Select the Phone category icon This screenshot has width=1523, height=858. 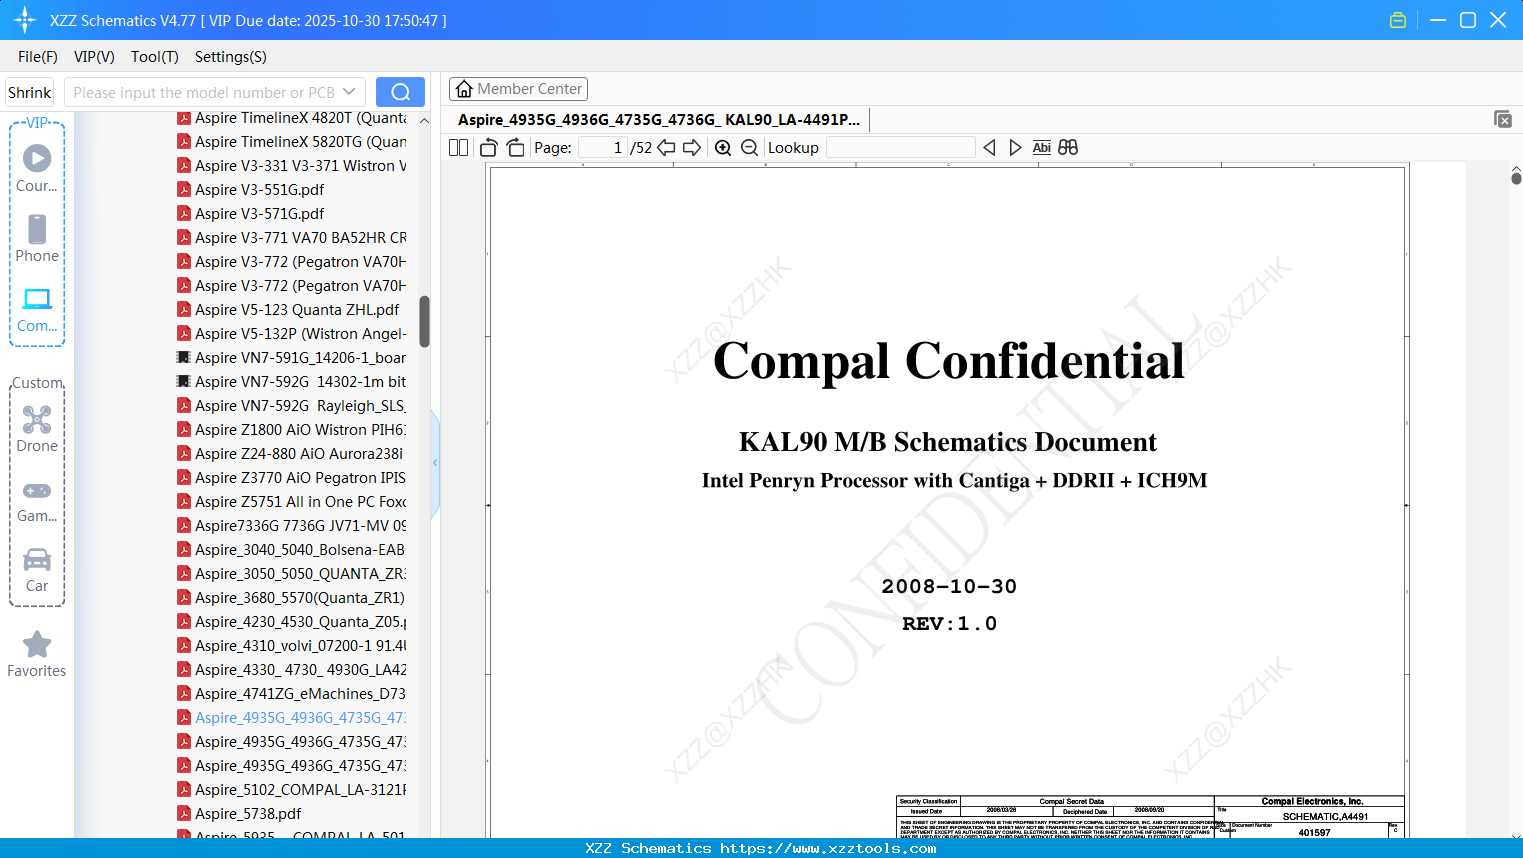[37, 229]
